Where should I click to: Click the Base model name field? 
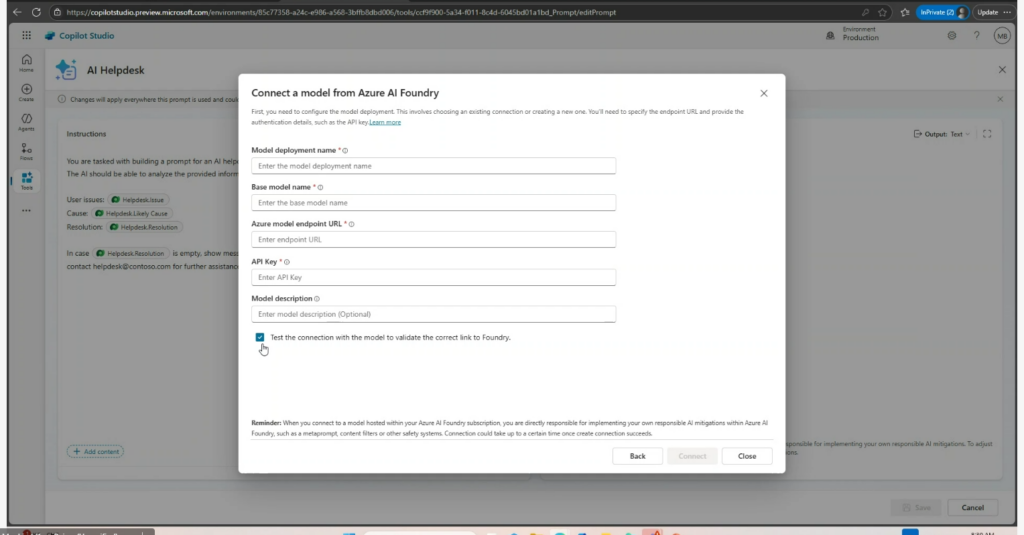pyautogui.click(x=433, y=203)
